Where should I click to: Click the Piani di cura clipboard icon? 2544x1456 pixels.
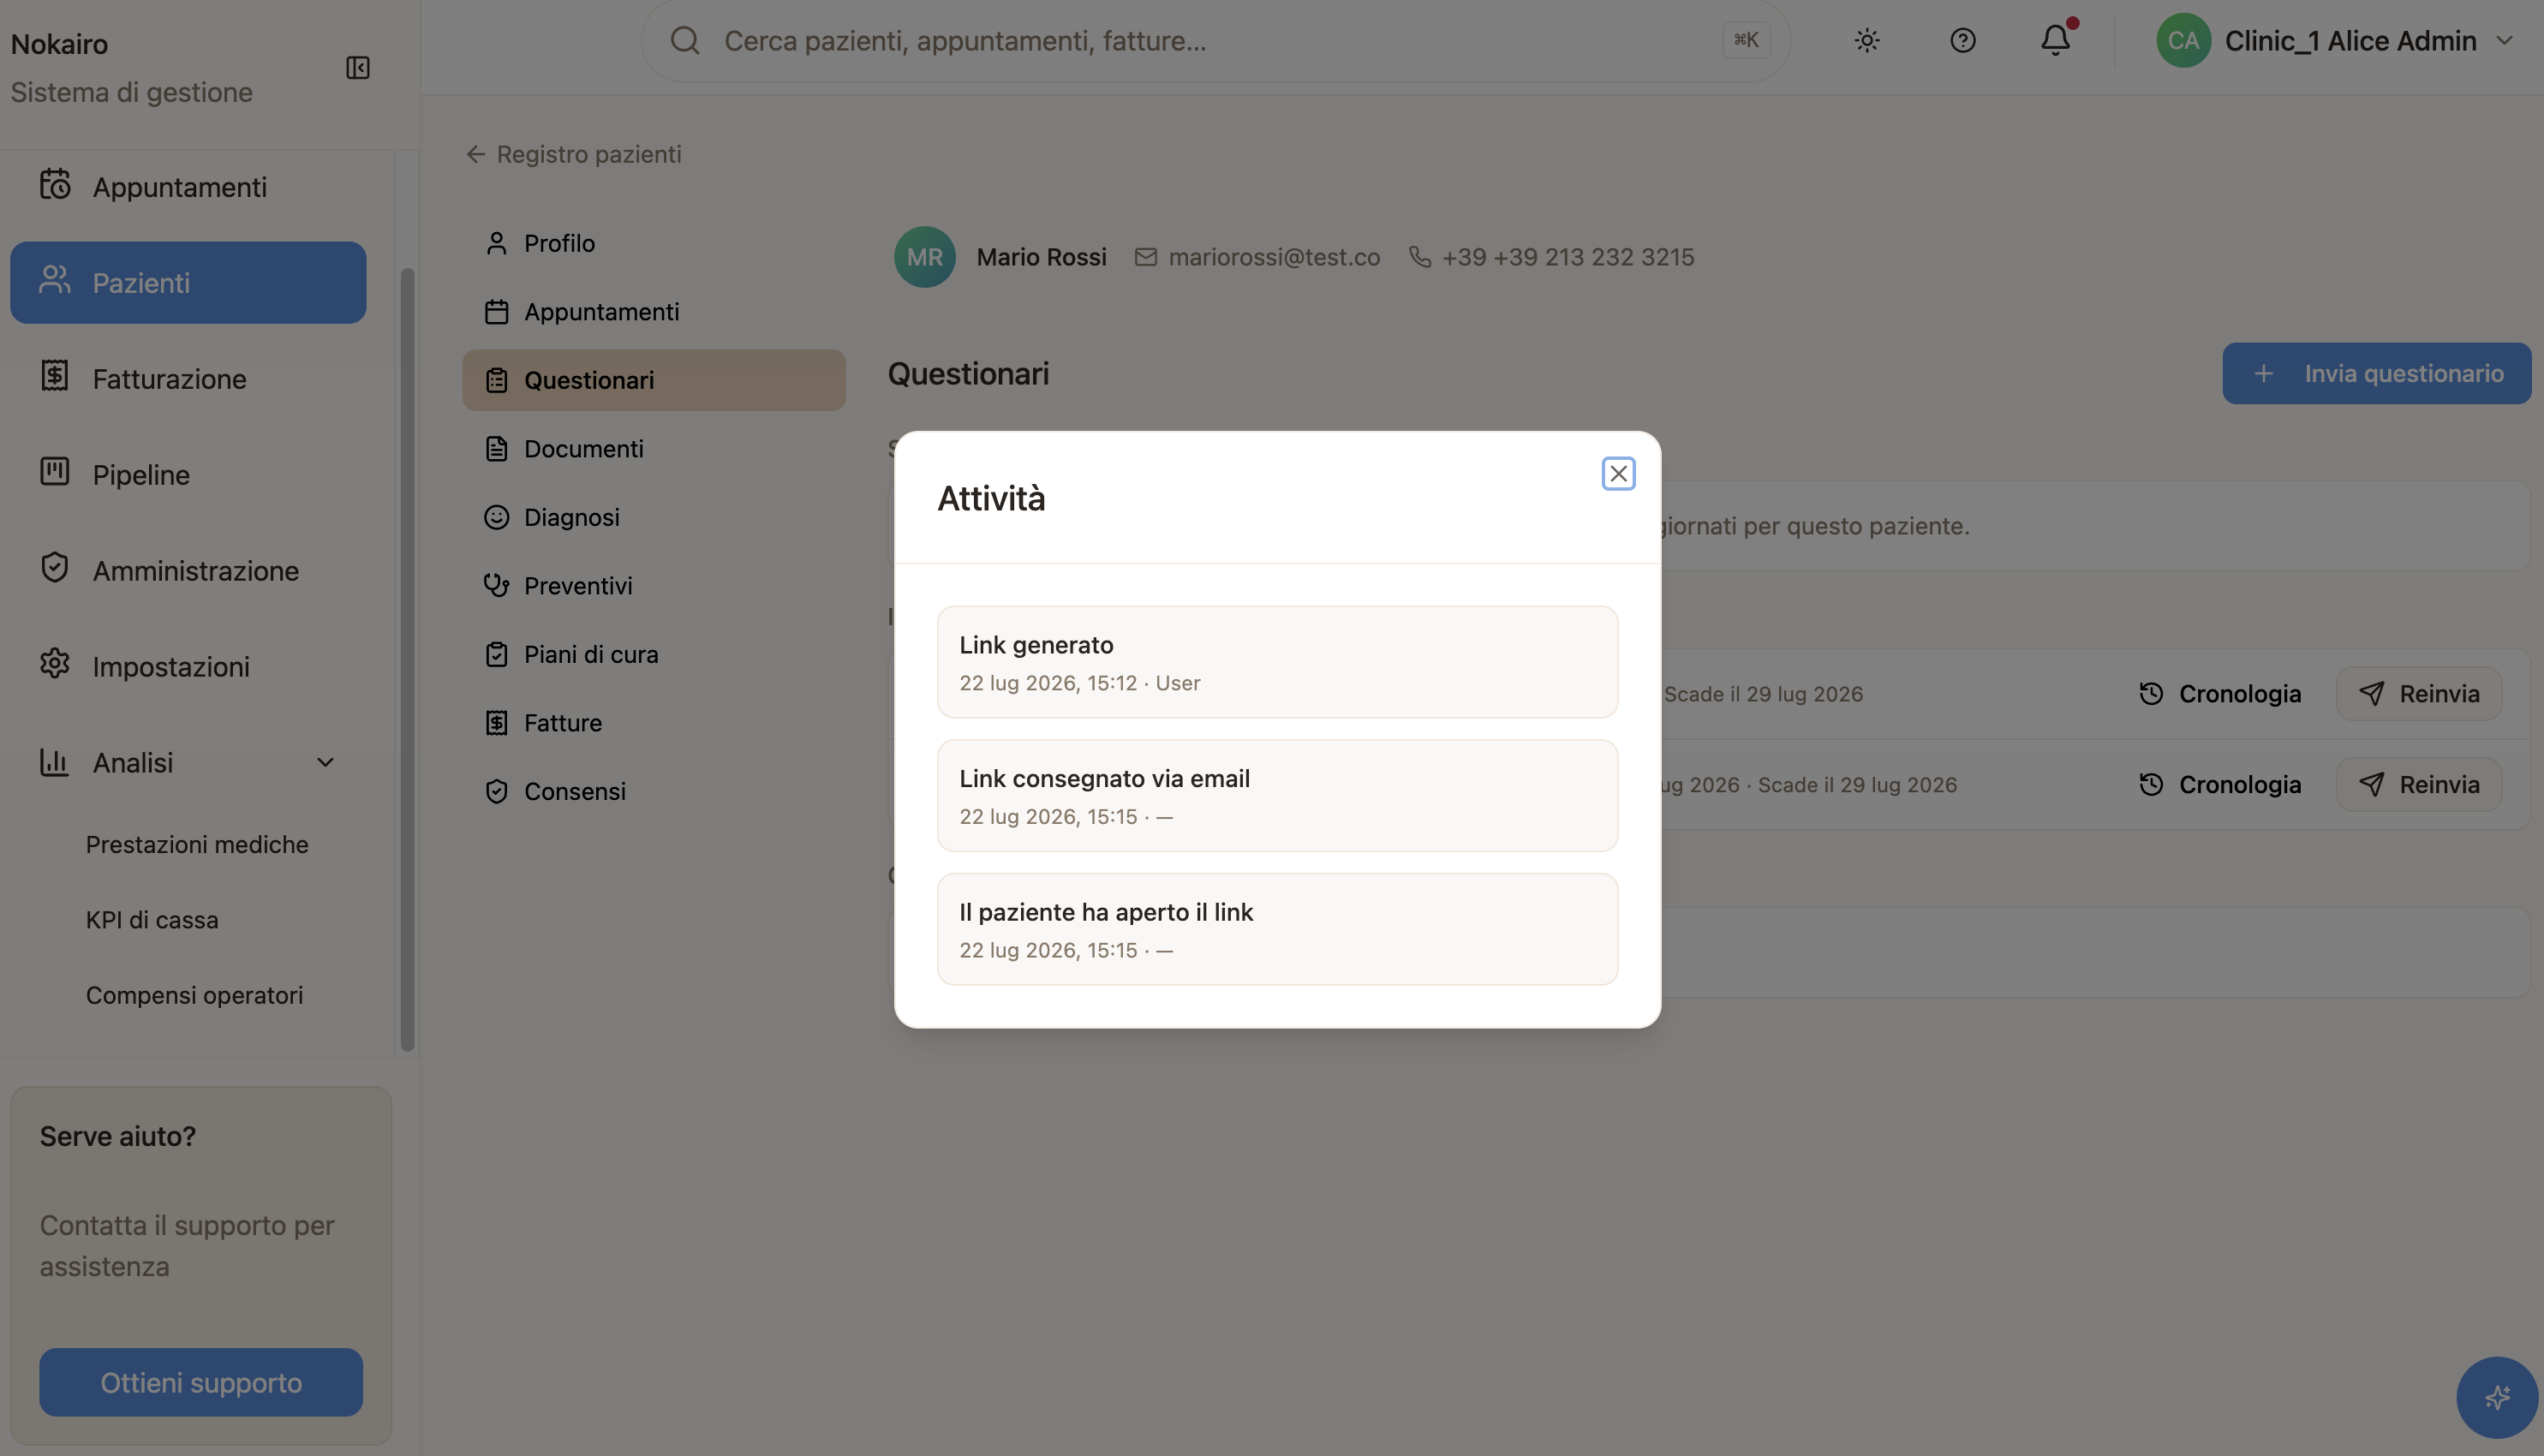point(497,655)
